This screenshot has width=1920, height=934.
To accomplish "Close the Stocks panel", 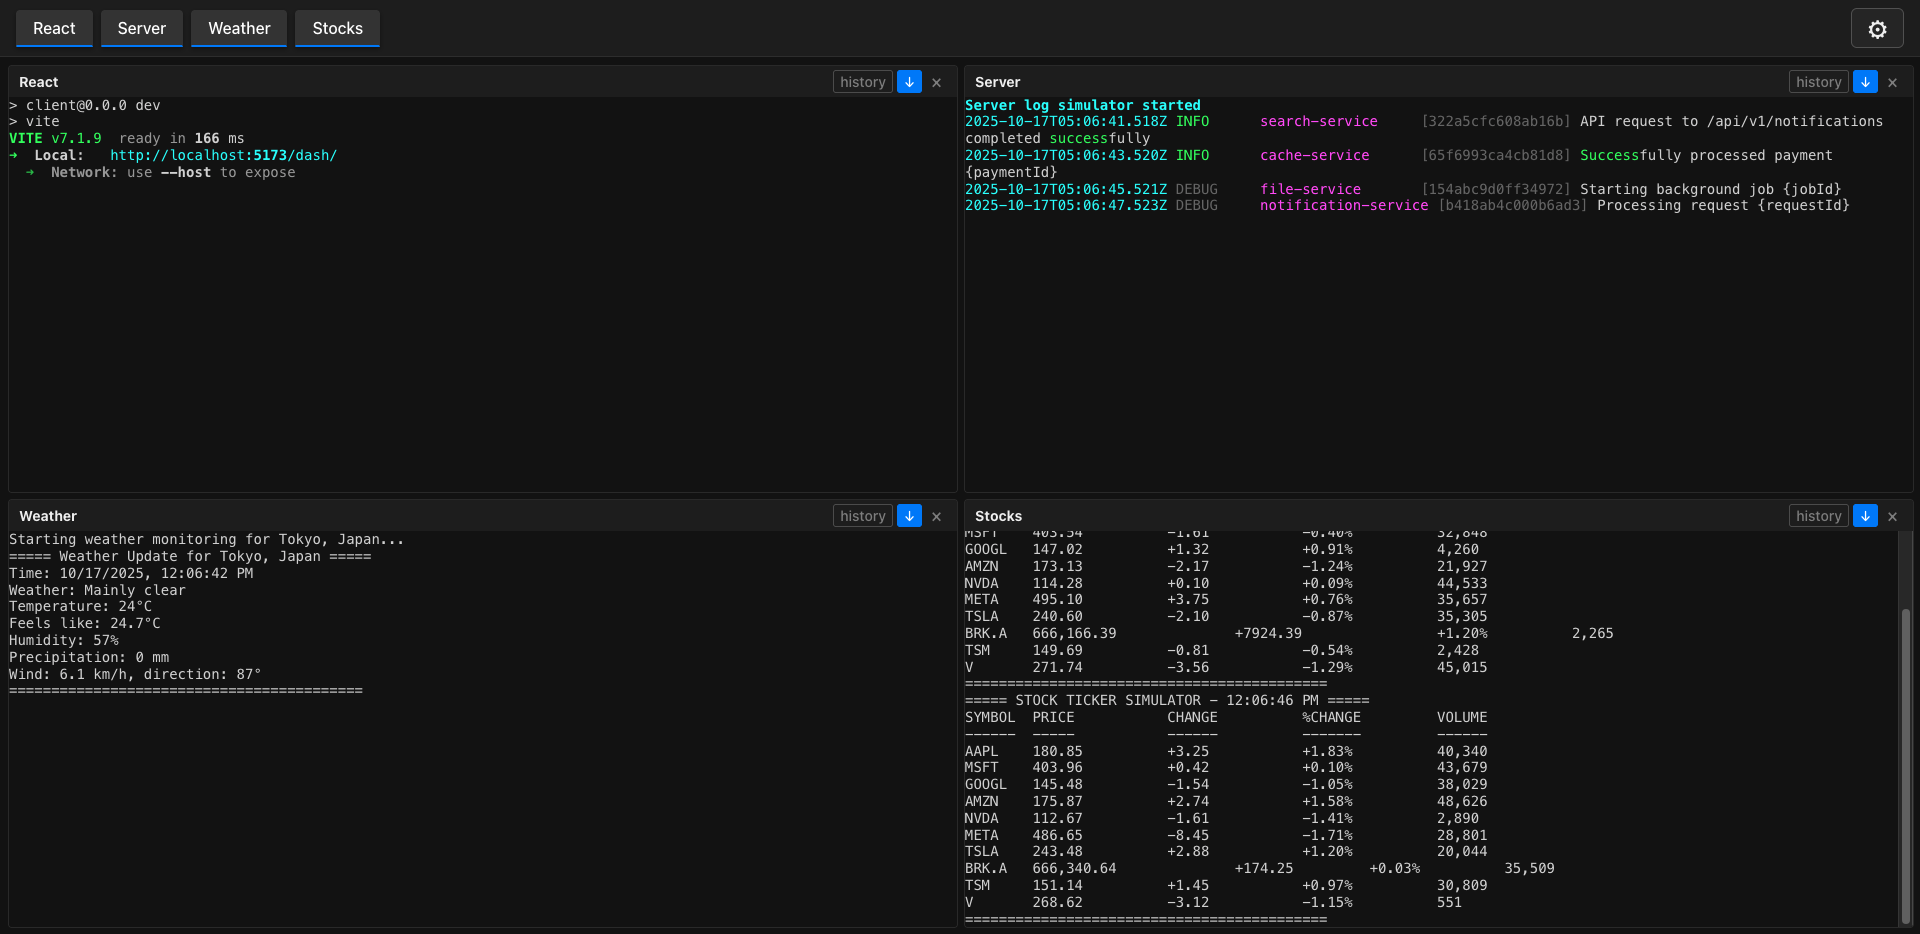I will point(1893,515).
